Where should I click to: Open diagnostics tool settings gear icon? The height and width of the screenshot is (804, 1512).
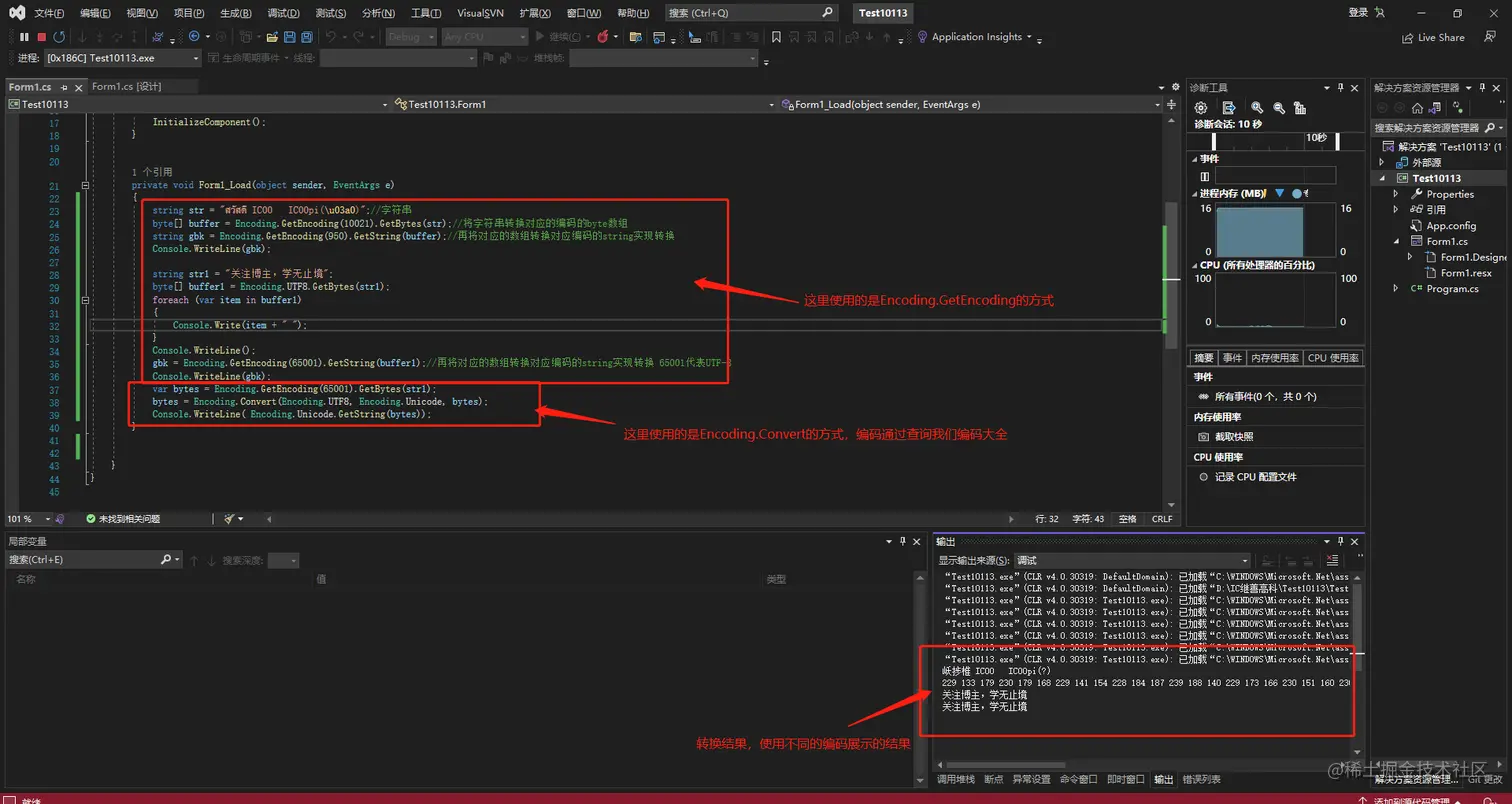coord(1202,108)
